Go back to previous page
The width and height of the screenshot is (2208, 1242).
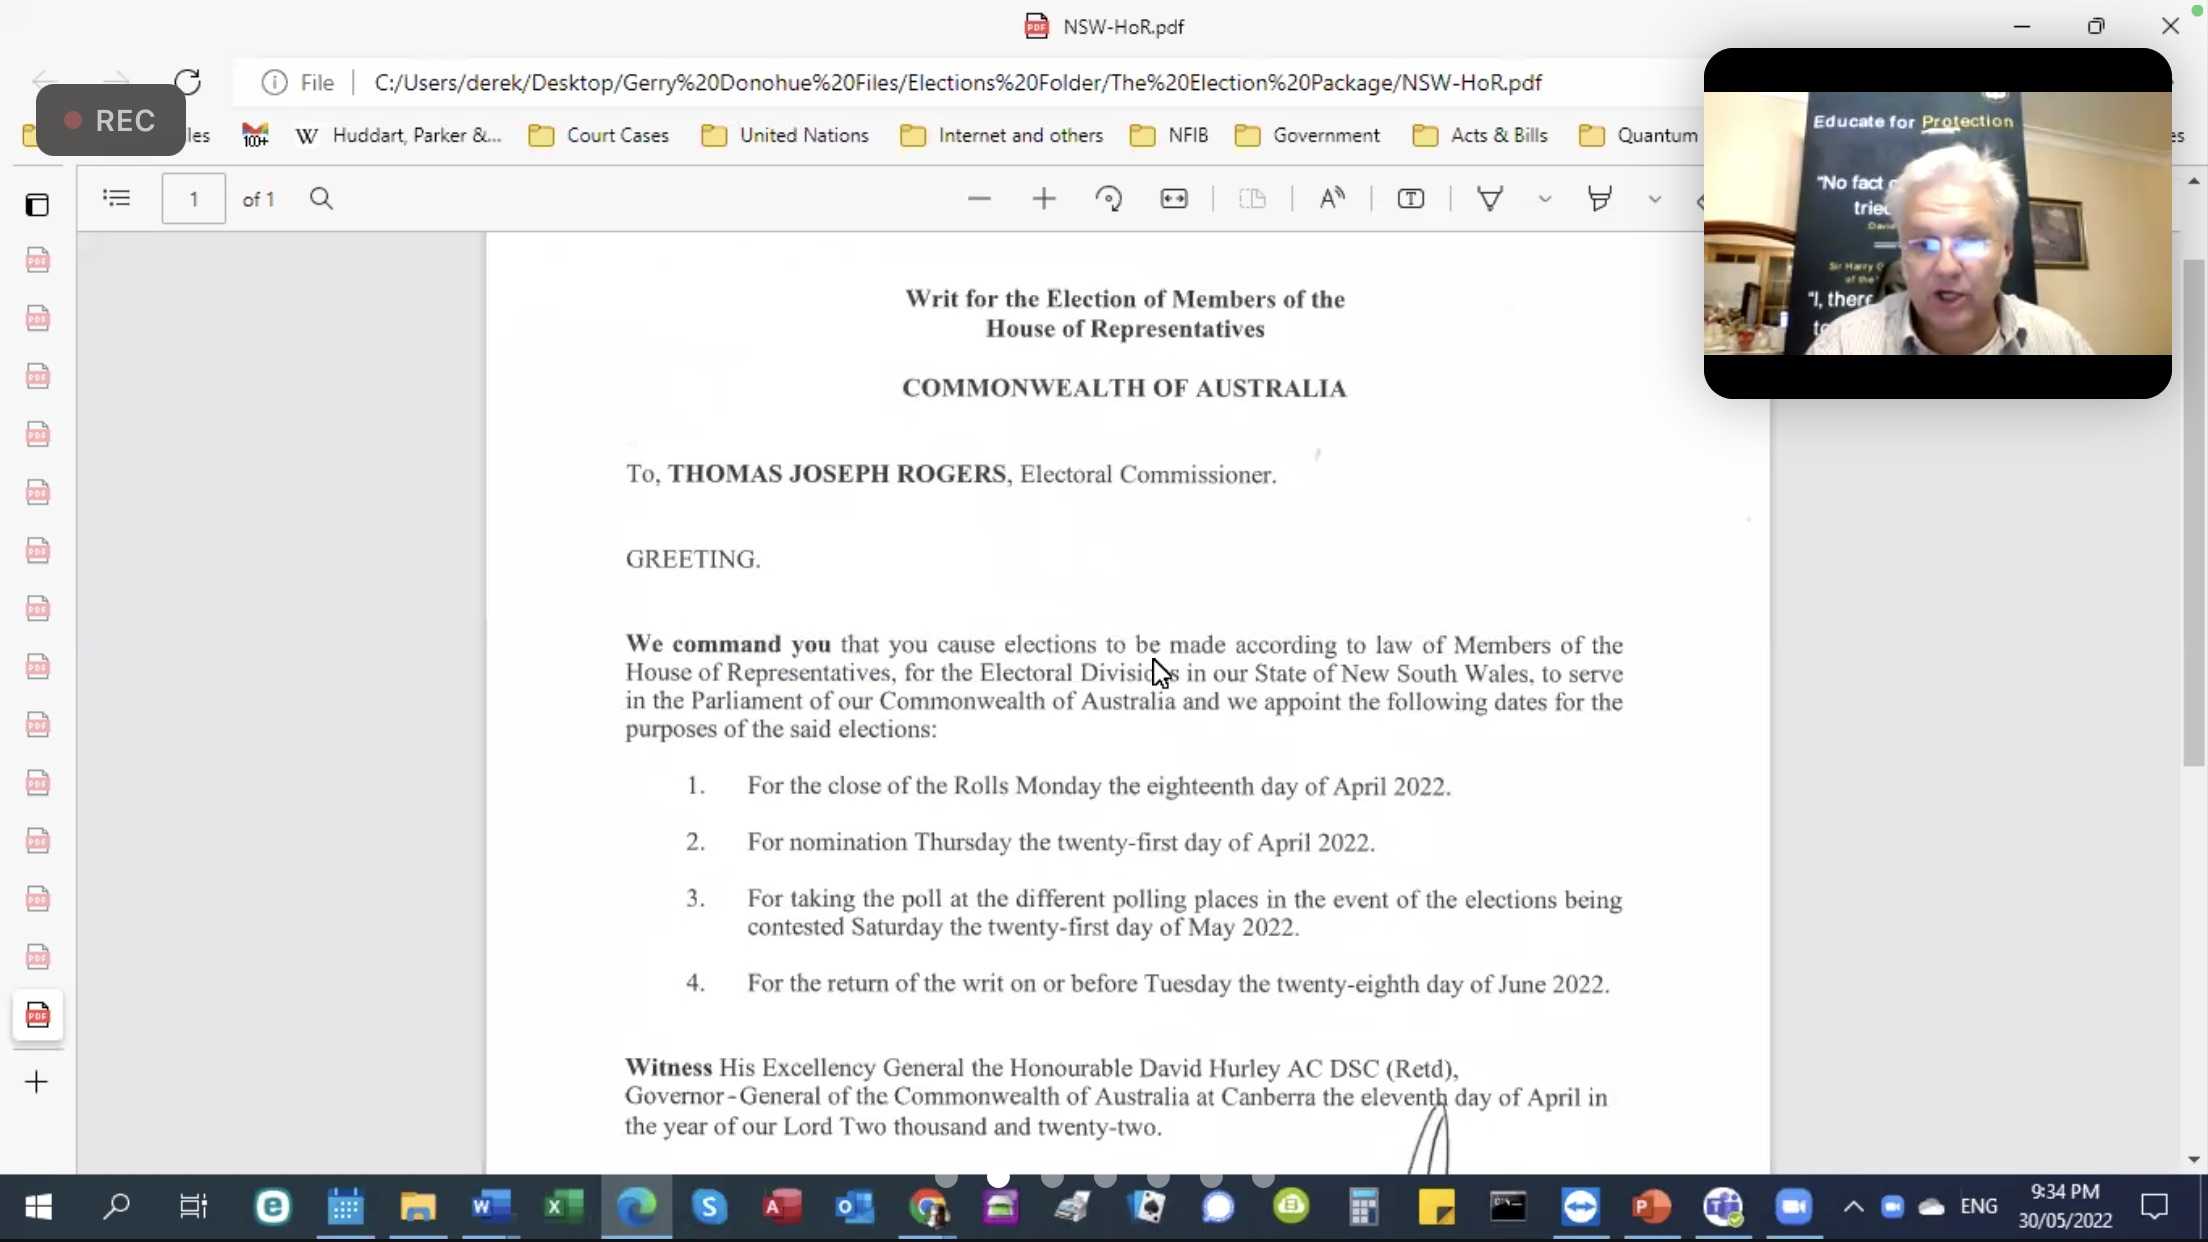tap(45, 82)
